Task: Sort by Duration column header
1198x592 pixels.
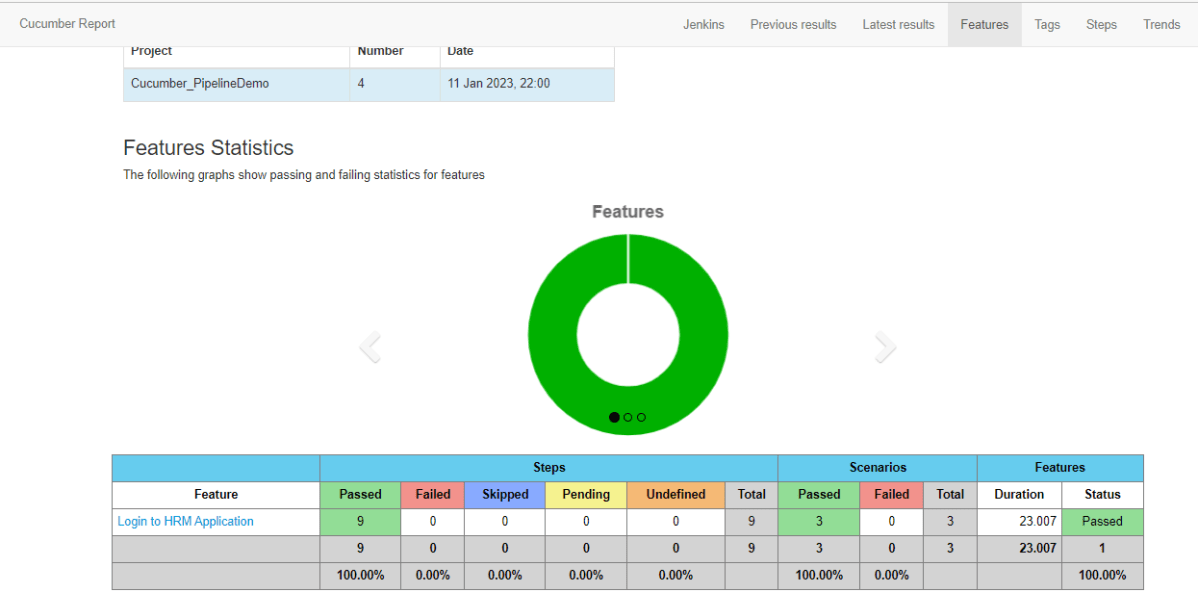Action: (1018, 494)
